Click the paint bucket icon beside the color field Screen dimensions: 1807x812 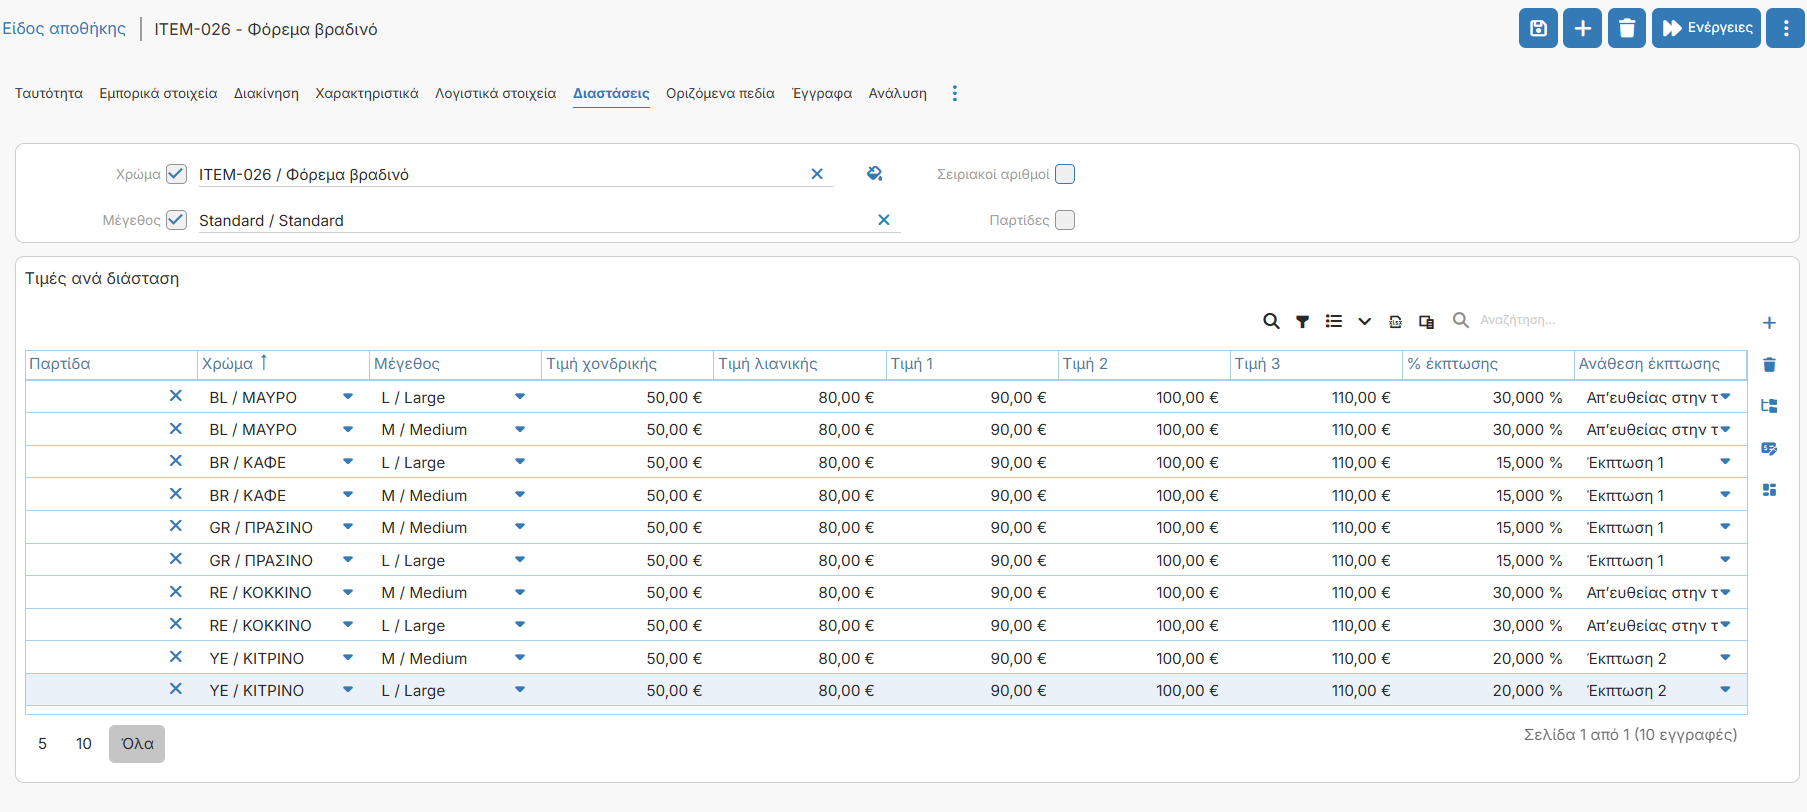(x=874, y=174)
